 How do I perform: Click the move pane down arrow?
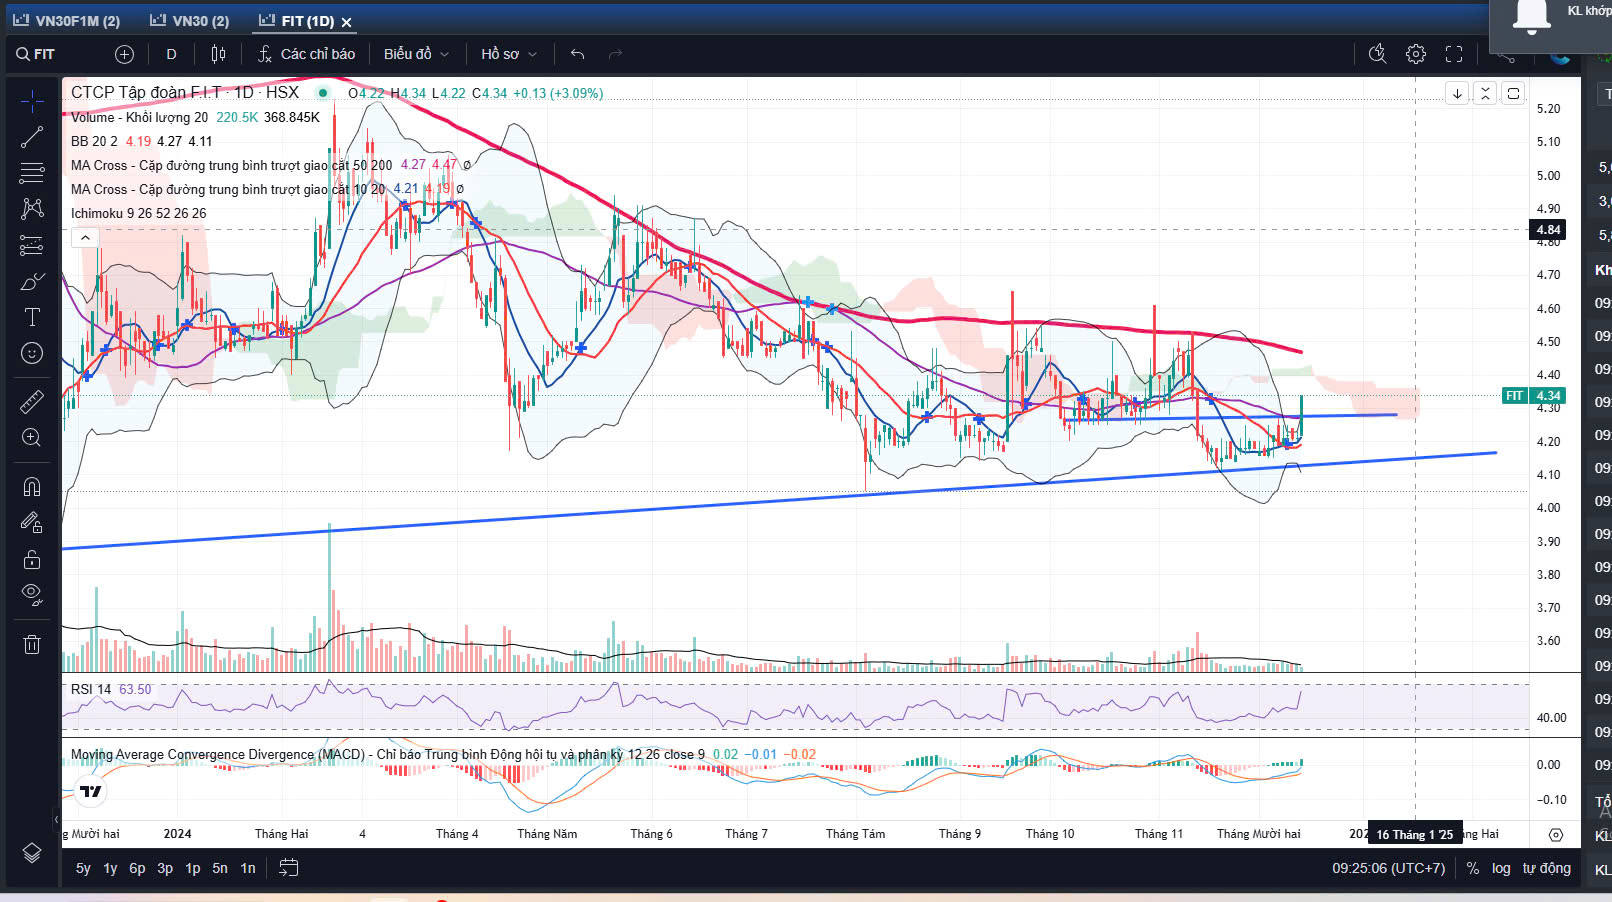coord(1457,93)
